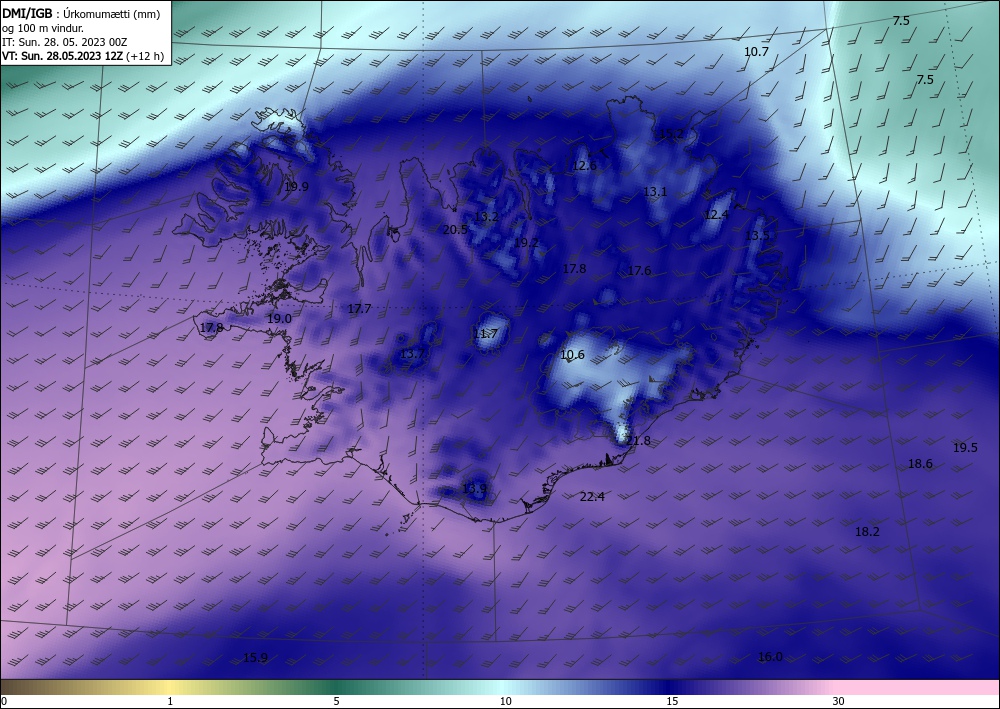Click the 'IT: Sun. 28. 05. 2023 00Z' line
The width and height of the screenshot is (1000, 709).
tap(64, 42)
